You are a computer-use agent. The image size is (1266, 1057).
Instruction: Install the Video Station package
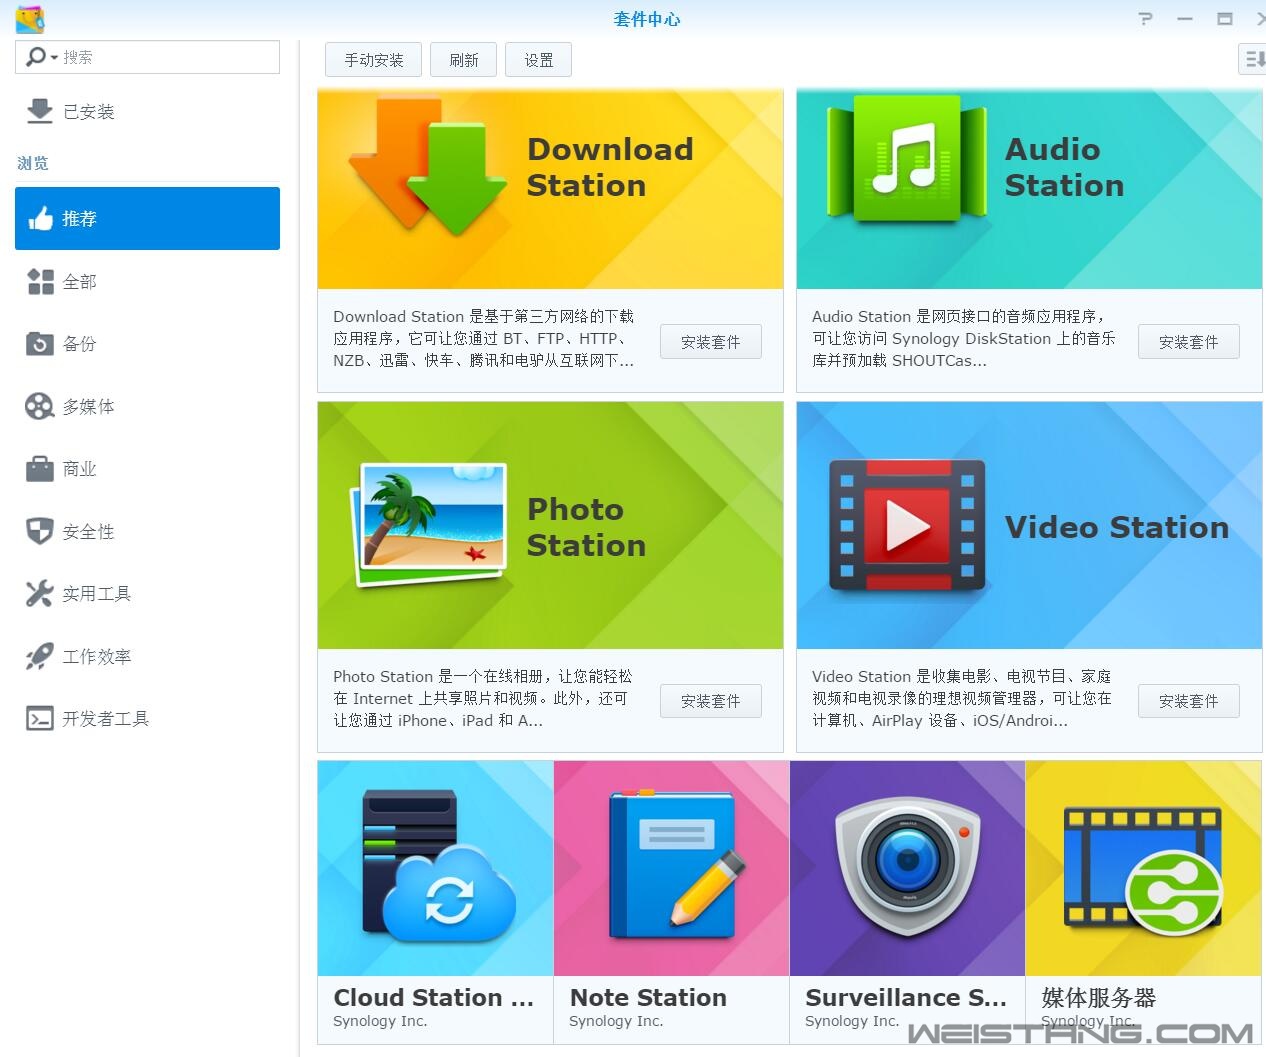(1188, 701)
